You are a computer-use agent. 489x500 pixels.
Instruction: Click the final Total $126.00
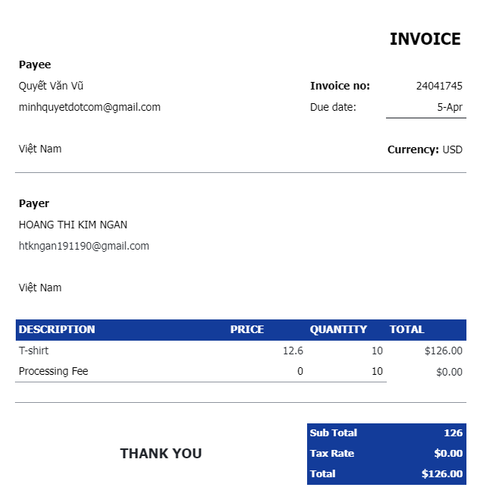click(442, 474)
